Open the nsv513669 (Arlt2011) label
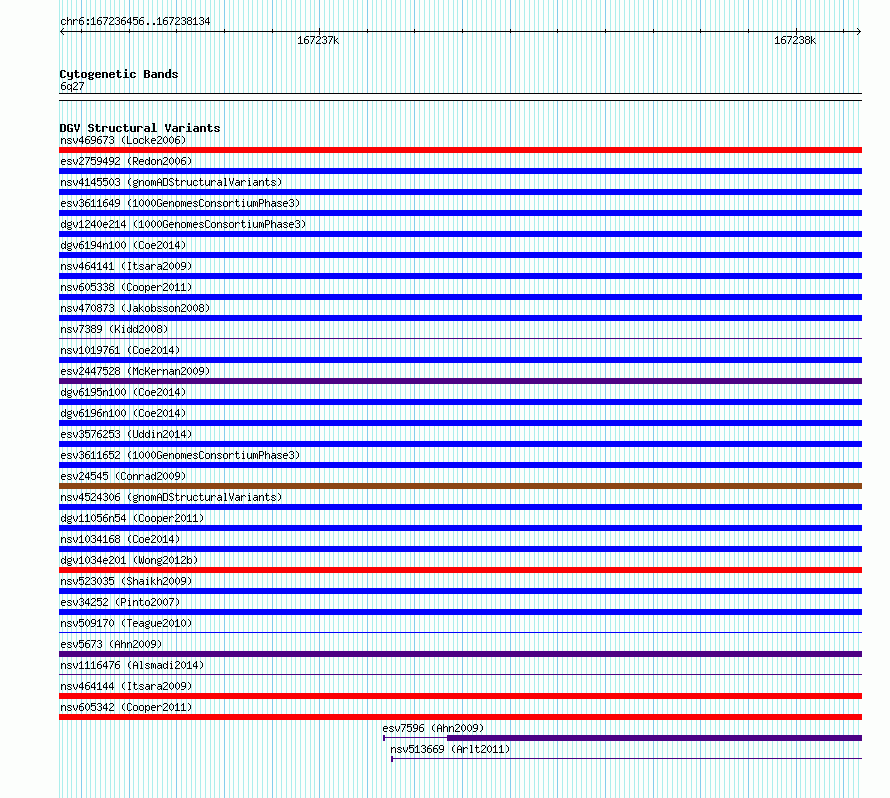The height and width of the screenshot is (798, 890). (x=450, y=749)
